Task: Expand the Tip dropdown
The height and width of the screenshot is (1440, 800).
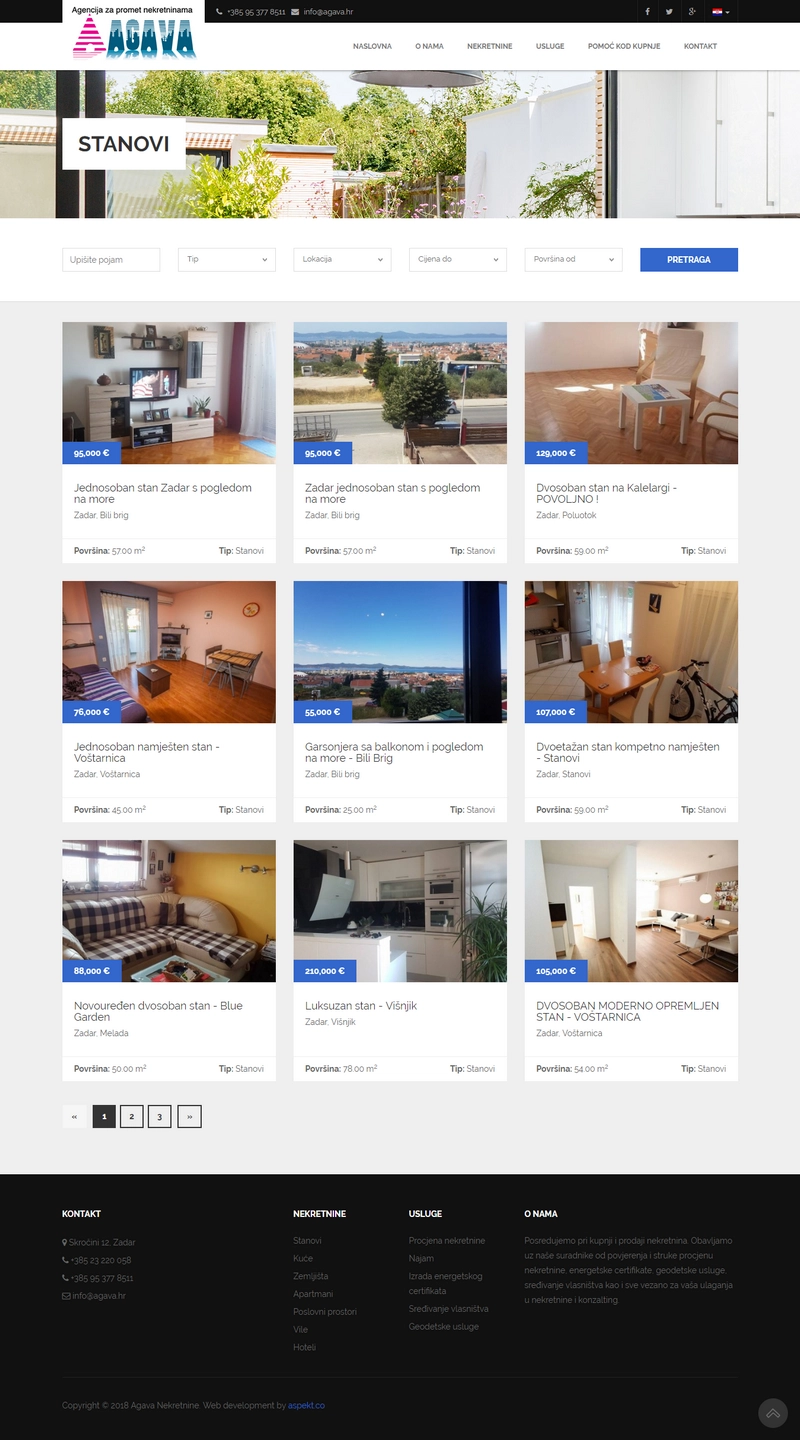Action: click(227, 259)
